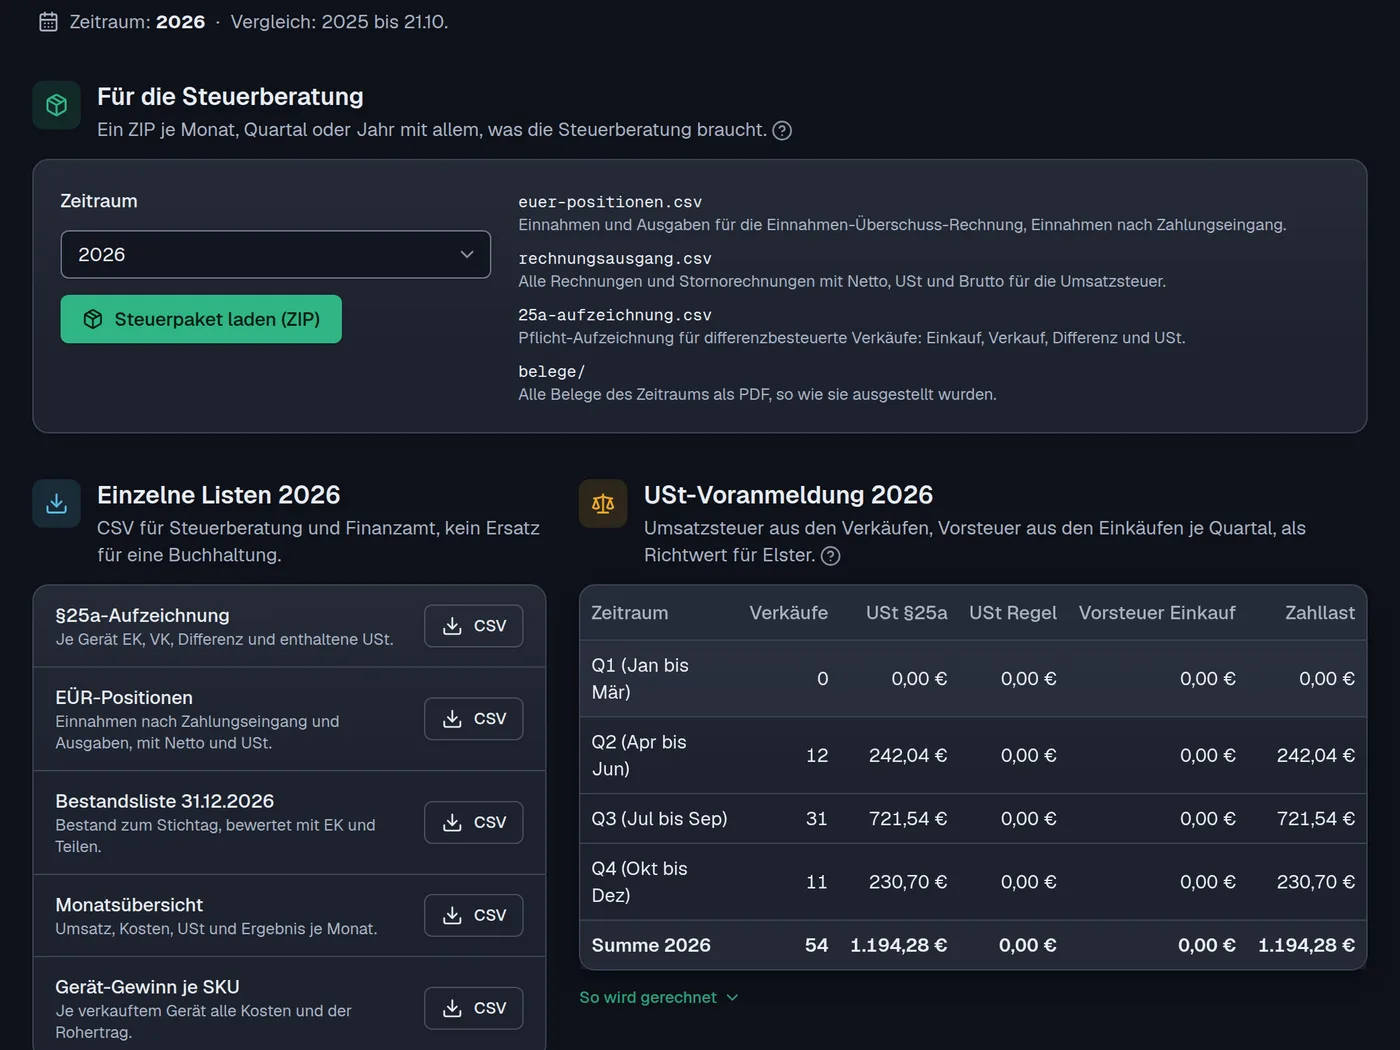
Task: Download CSV for Bestandsliste 31.12.2026
Action: coord(474,822)
